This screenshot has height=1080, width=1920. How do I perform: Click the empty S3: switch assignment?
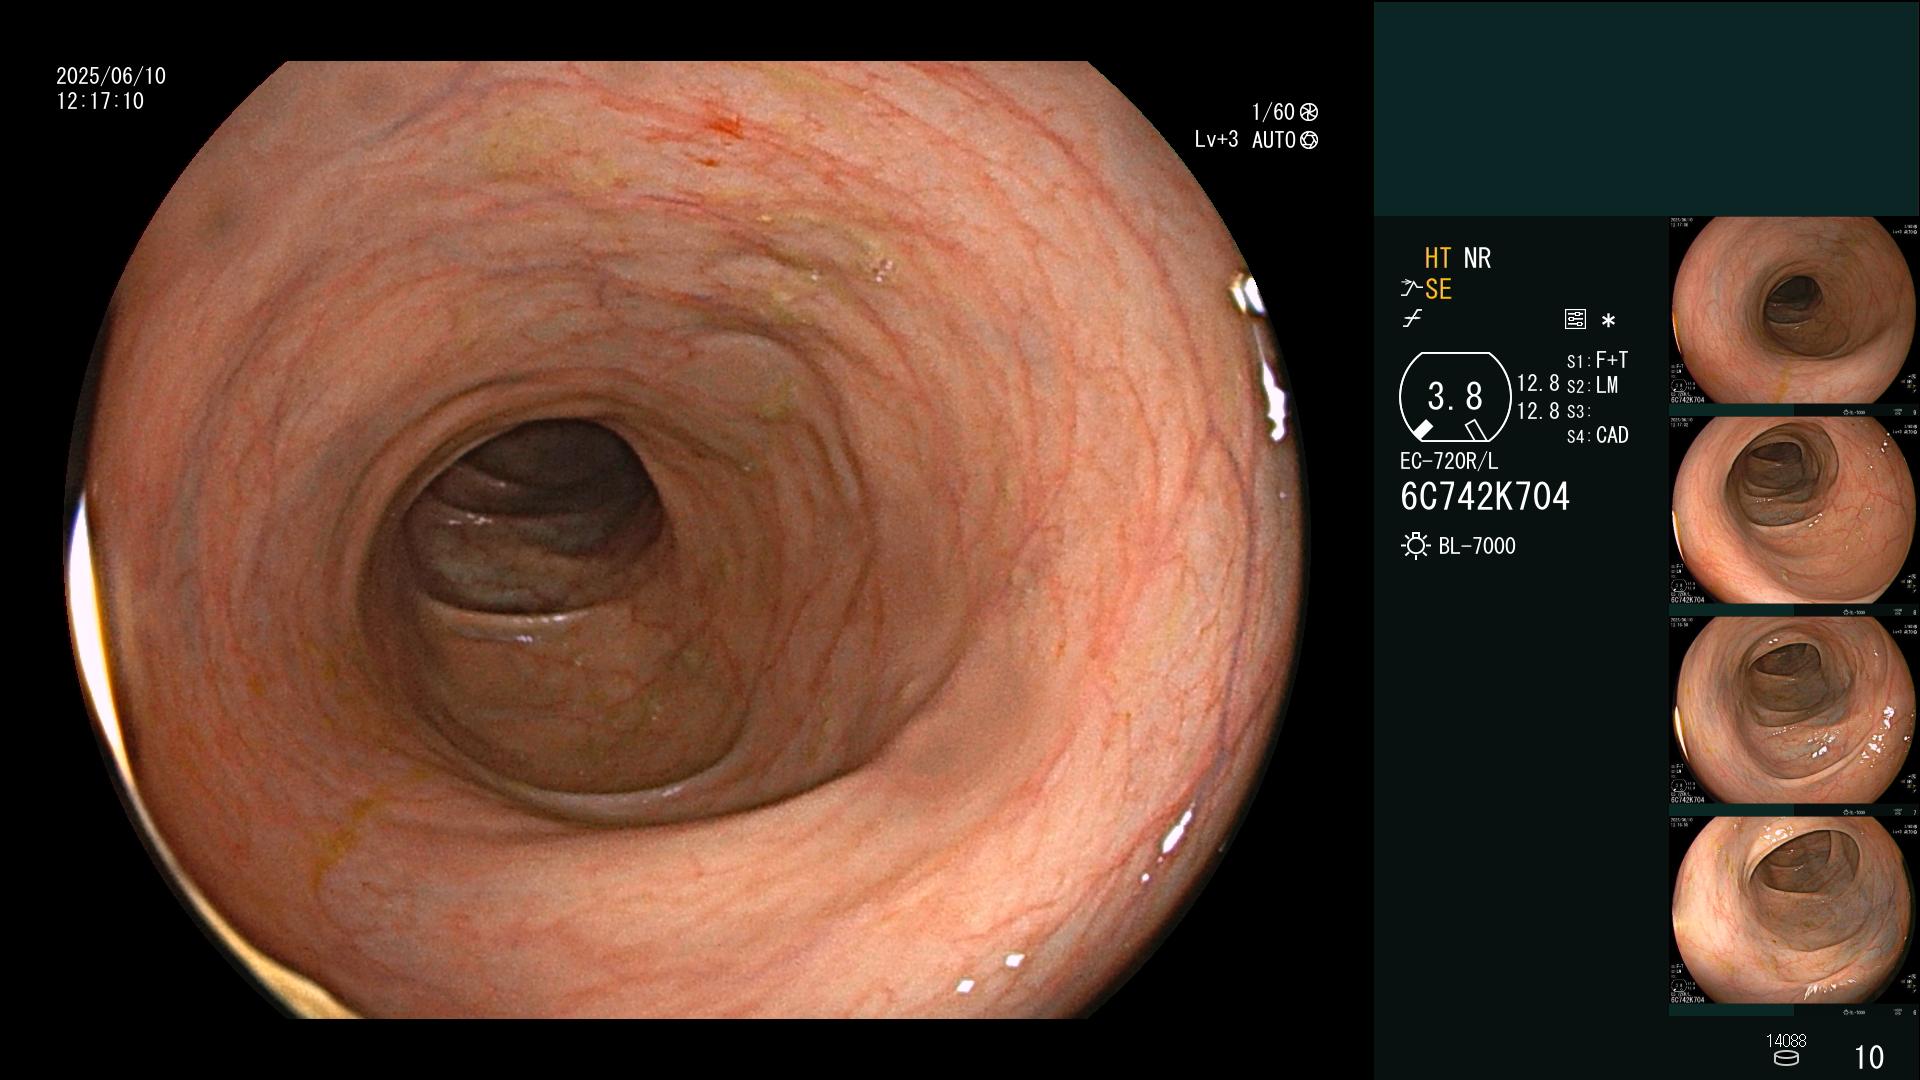1578,411
